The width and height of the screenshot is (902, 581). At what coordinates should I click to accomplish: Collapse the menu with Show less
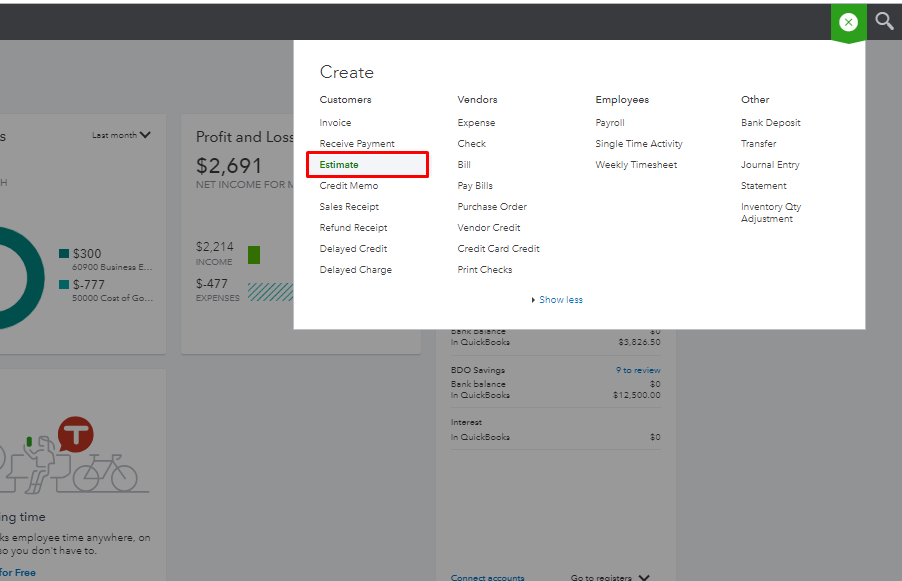point(558,300)
